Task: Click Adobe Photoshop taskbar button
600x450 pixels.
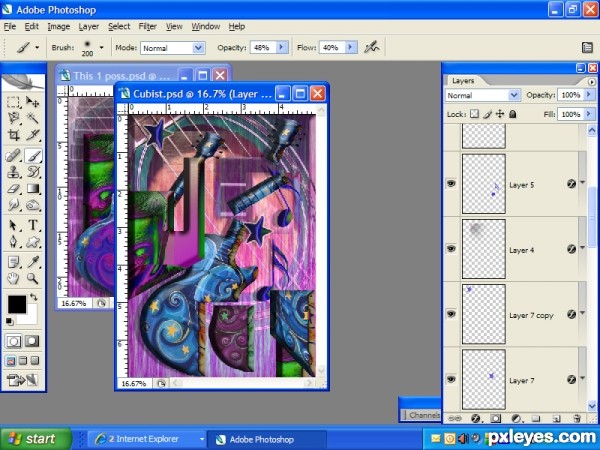Action: [266, 439]
